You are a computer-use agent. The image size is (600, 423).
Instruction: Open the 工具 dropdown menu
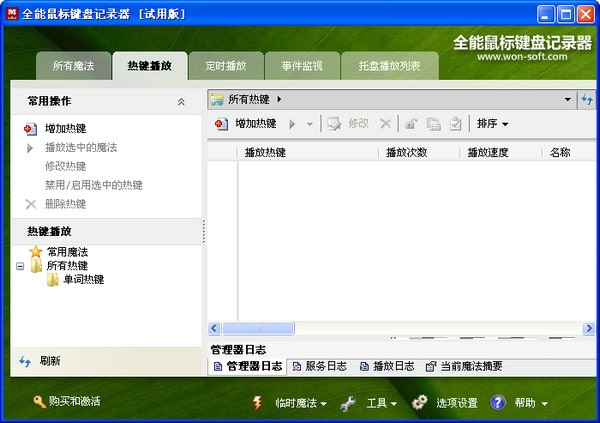pyautogui.click(x=382, y=403)
